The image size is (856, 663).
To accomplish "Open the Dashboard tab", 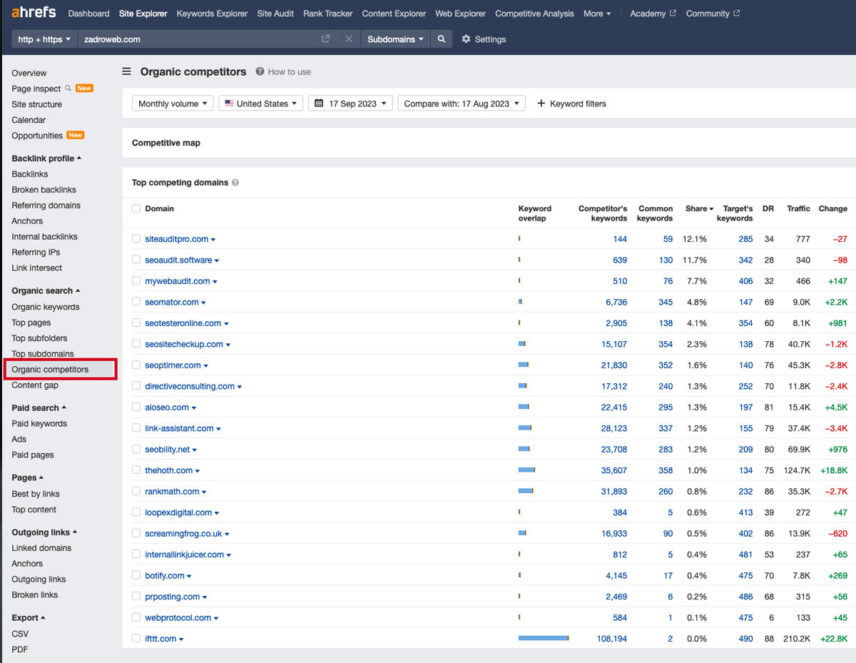I will point(88,13).
